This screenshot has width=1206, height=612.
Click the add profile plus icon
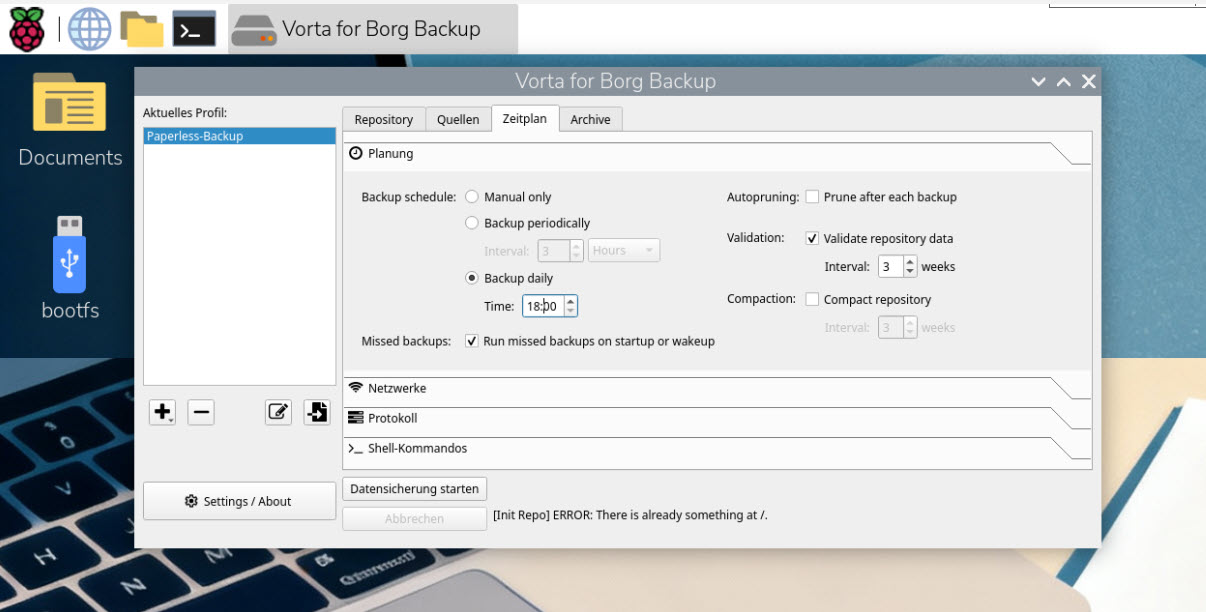pos(162,412)
